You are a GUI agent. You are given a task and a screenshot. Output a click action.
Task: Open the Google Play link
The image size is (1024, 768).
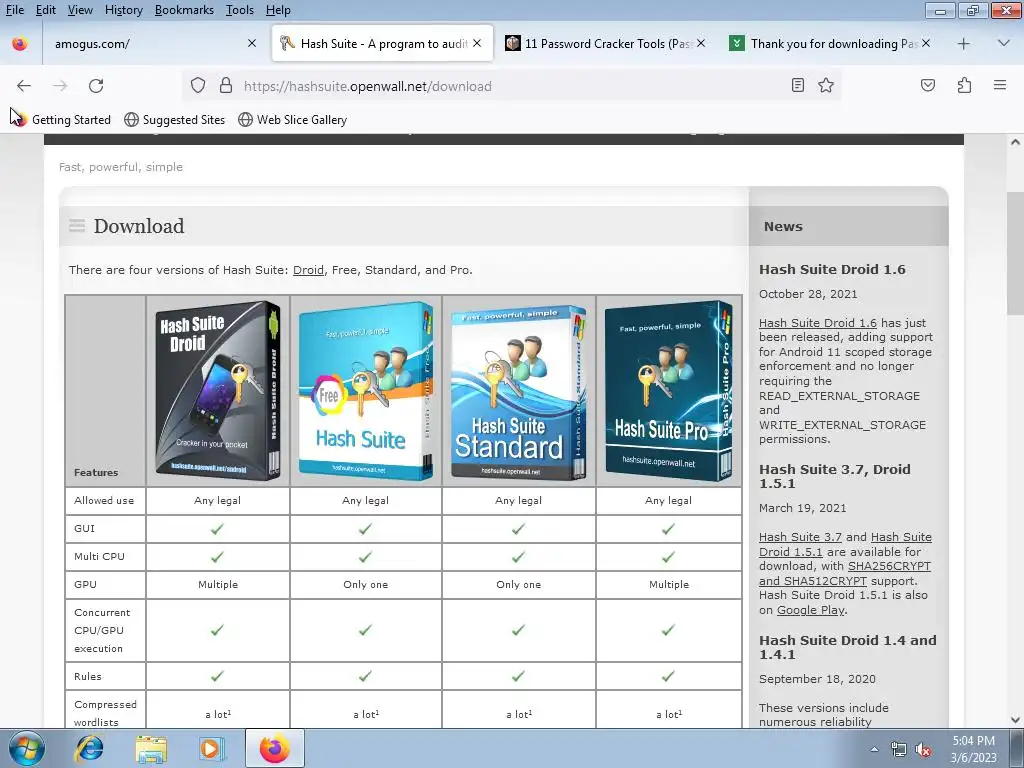(810, 610)
